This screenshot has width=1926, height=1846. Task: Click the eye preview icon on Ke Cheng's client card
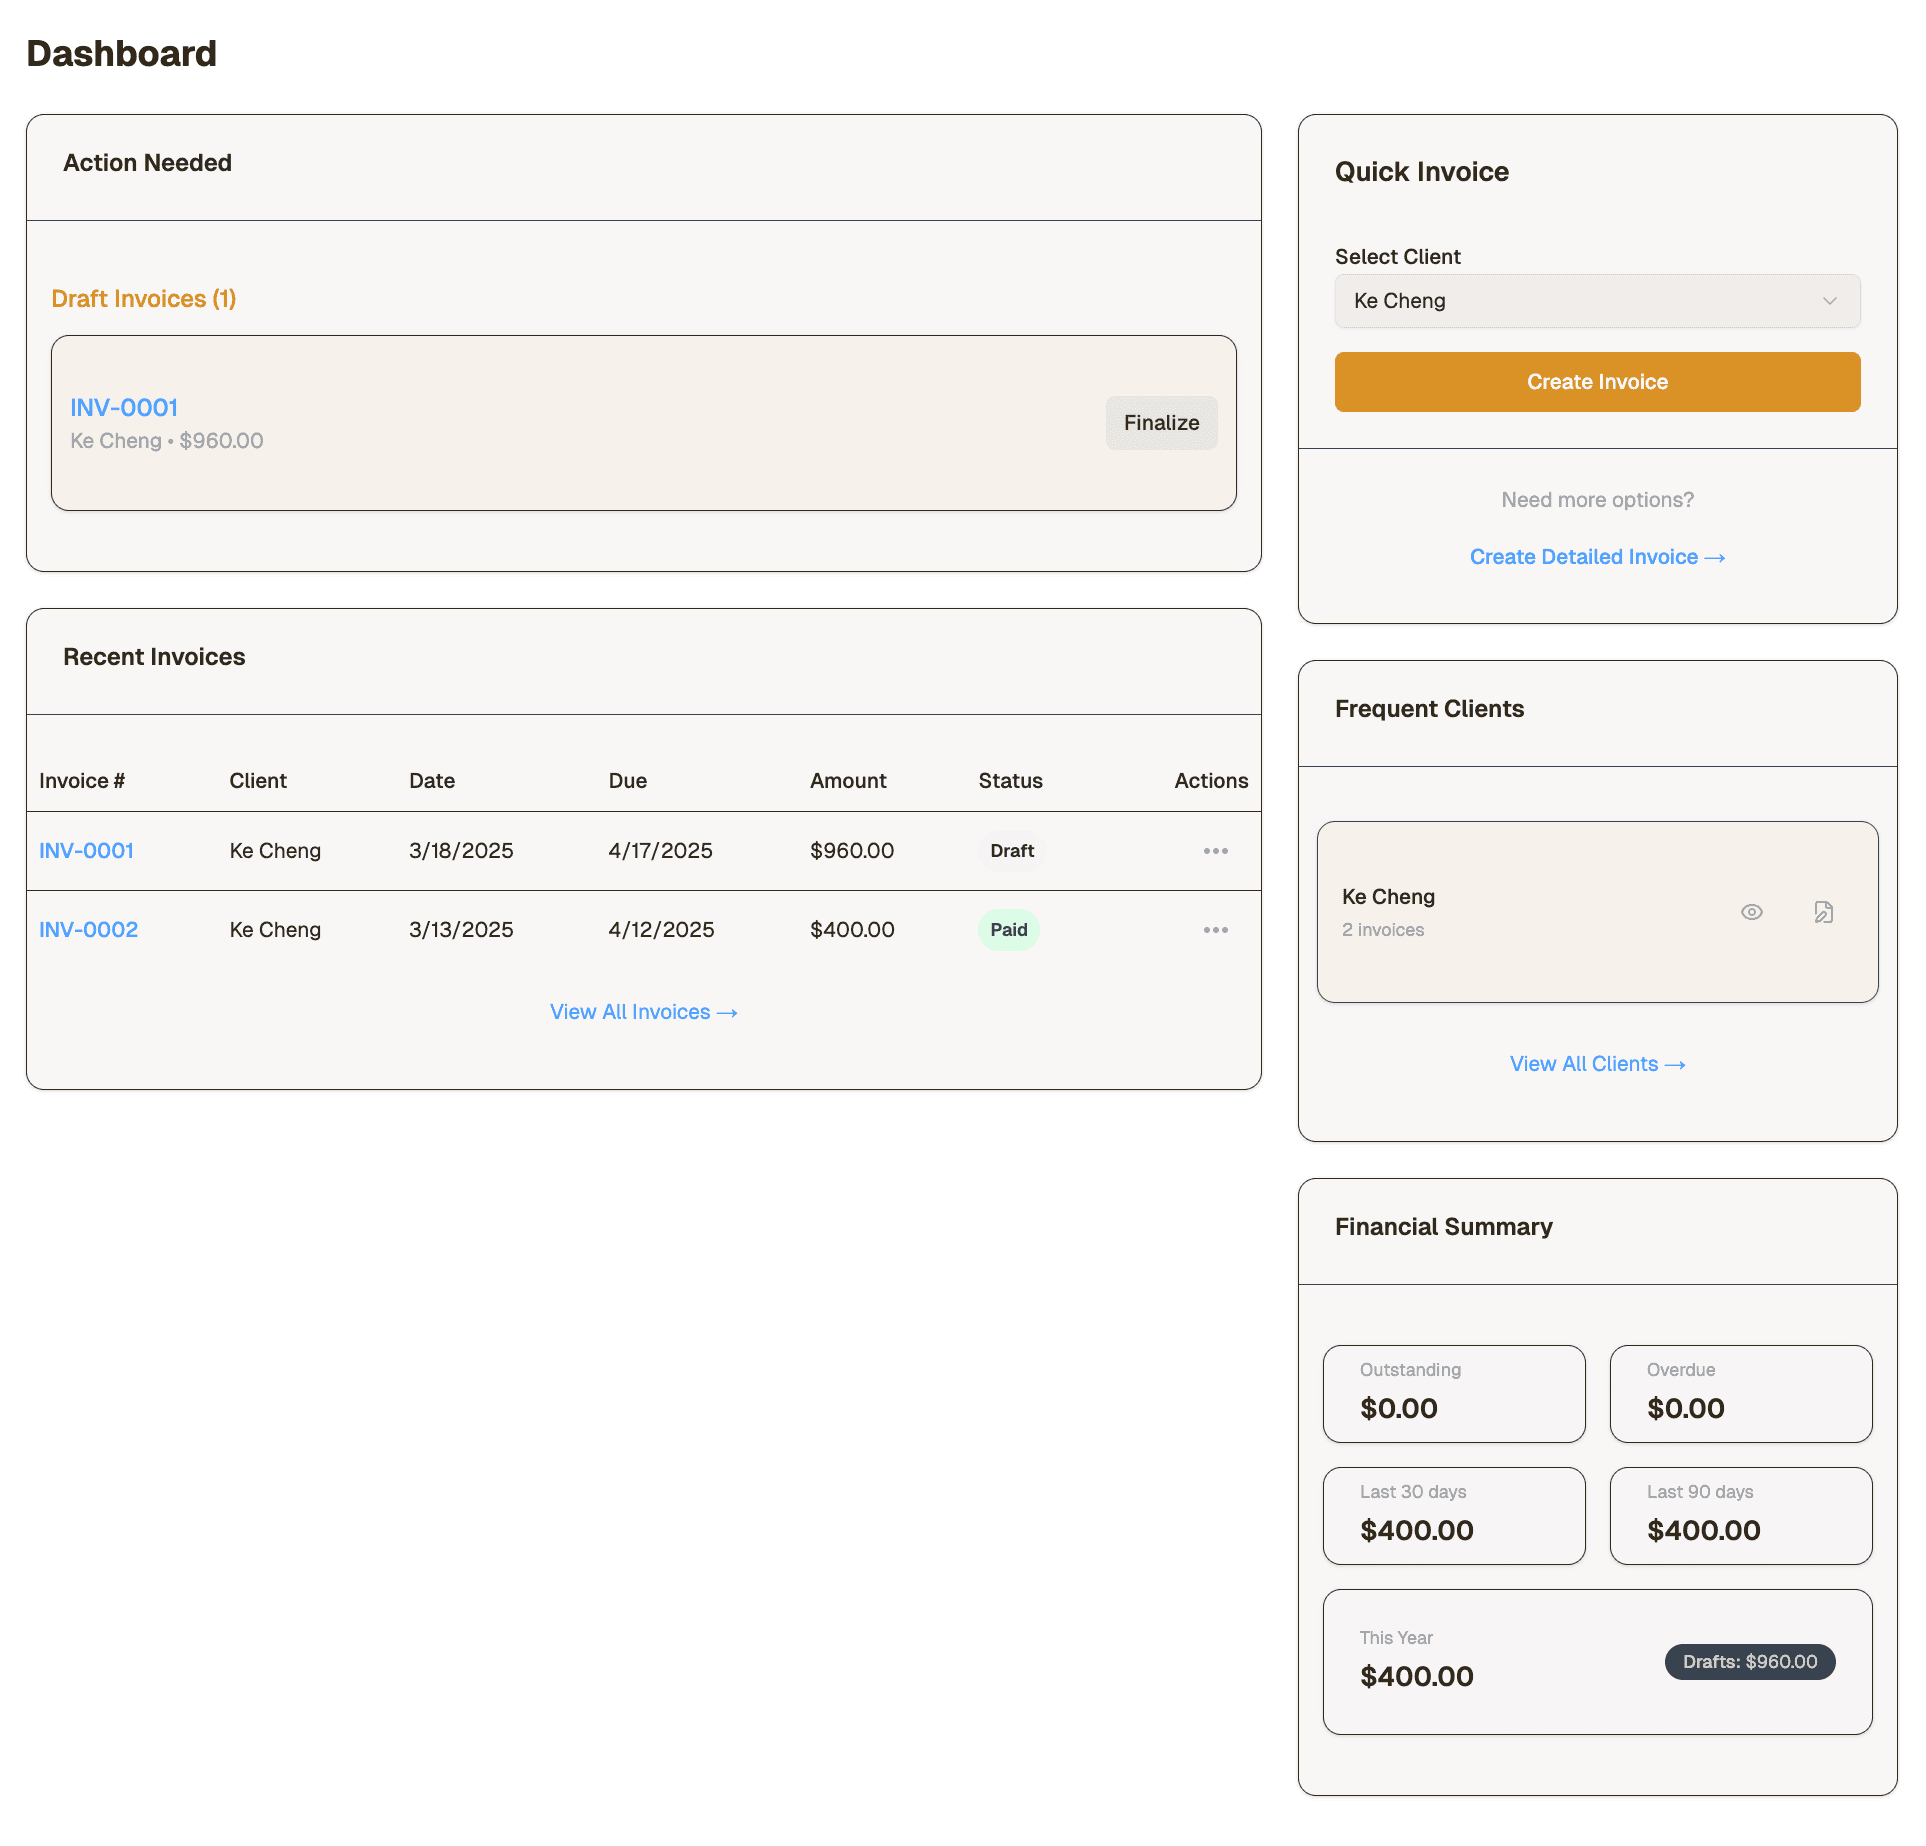click(x=1751, y=911)
